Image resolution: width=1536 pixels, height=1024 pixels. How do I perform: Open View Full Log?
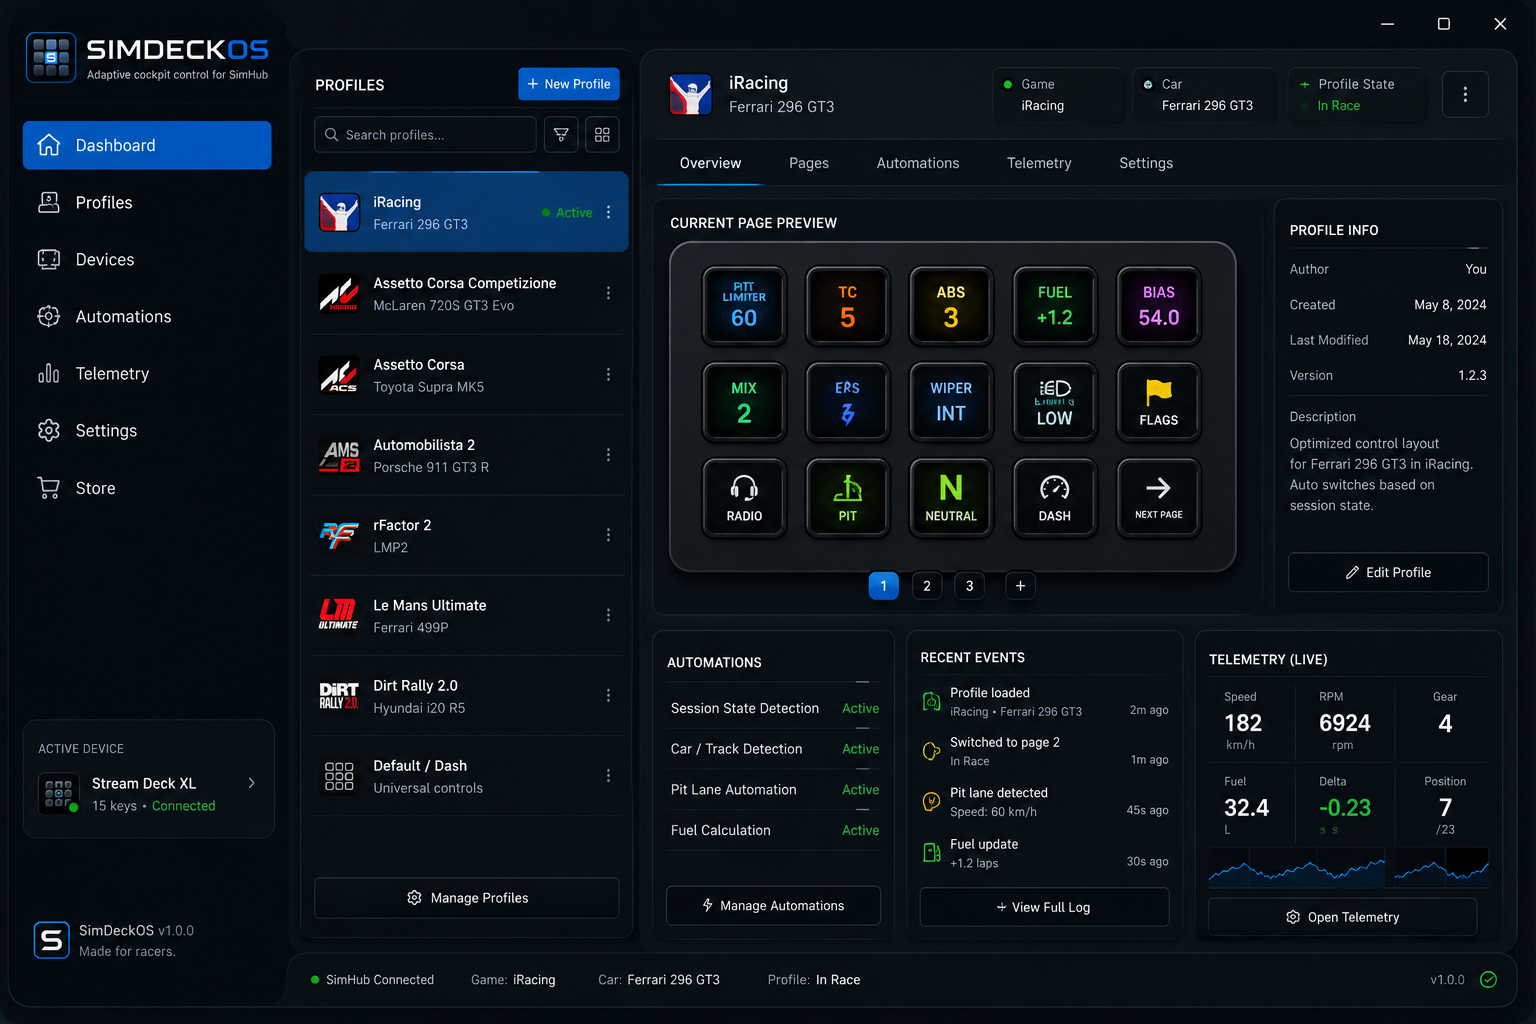1044,907
